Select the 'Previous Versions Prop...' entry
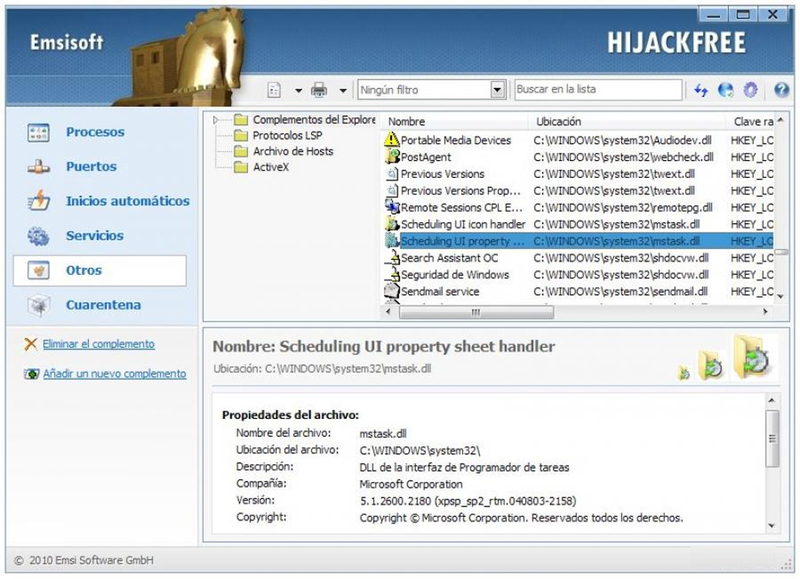The width and height of the screenshot is (800, 579). 578,191
